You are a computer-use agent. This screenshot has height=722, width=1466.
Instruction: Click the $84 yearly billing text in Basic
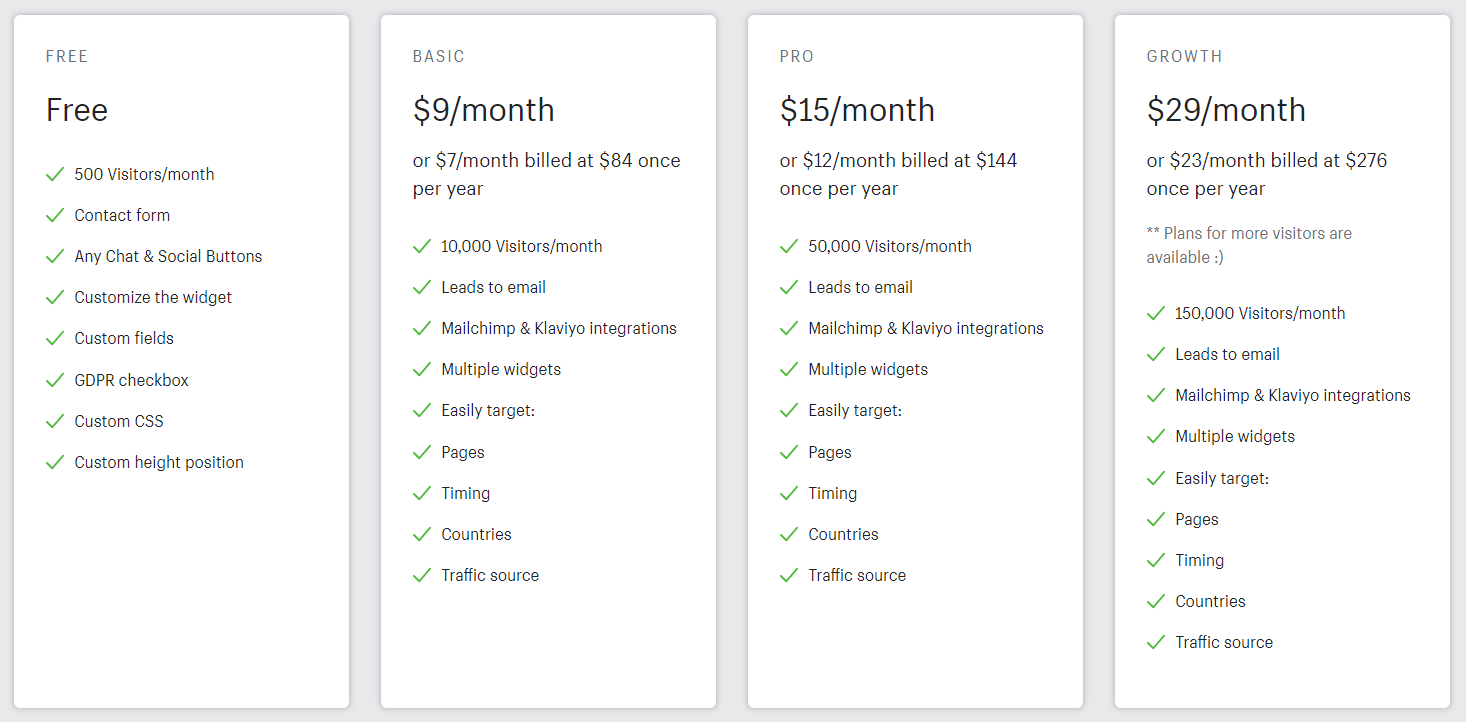pyautogui.click(x=615, y=161)
